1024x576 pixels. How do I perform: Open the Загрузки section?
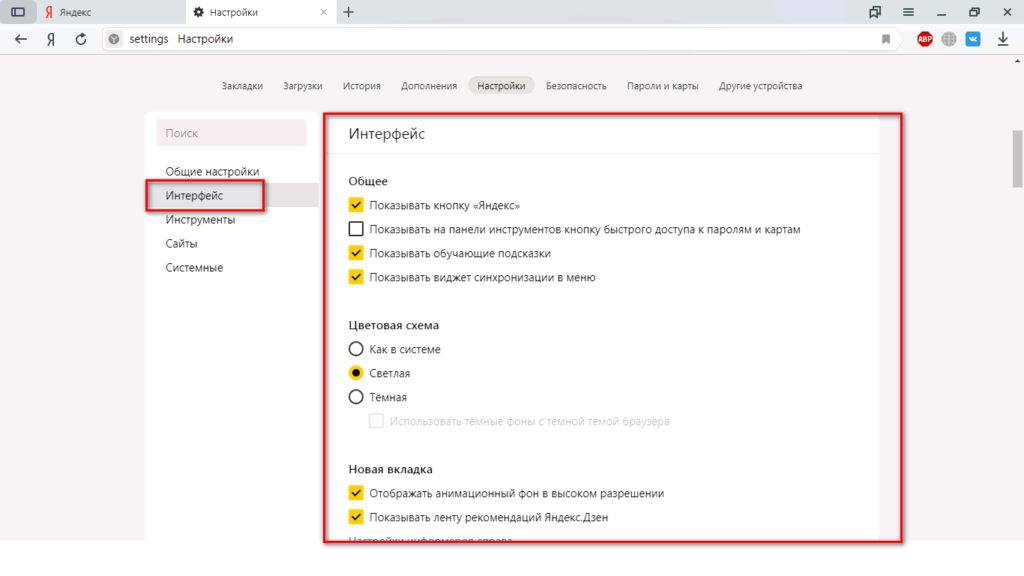[302, 86]
